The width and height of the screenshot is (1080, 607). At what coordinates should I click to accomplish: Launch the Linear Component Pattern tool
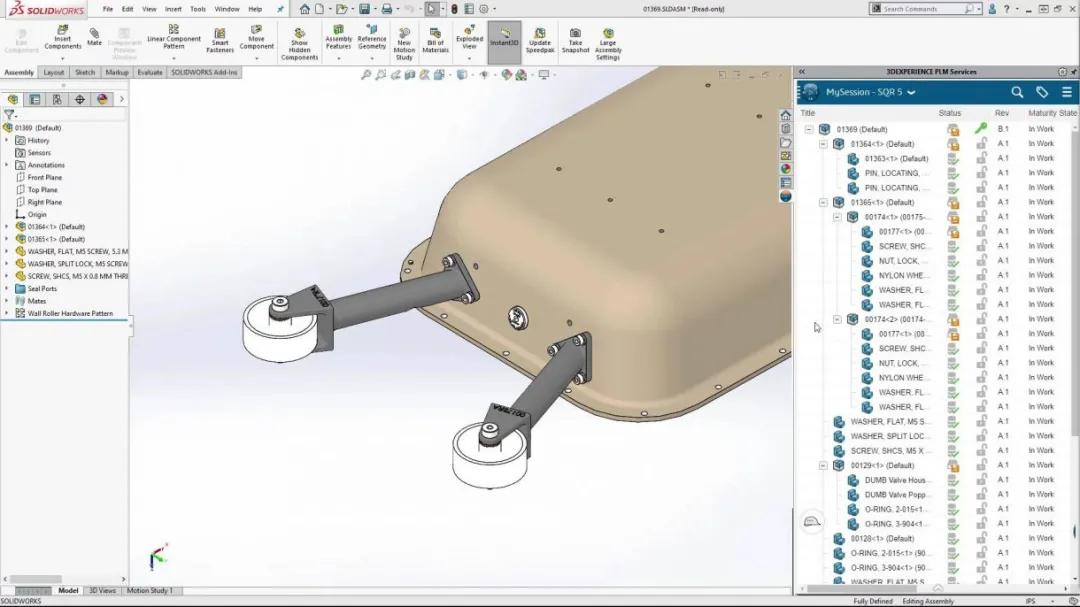click(x=175, y=38)
